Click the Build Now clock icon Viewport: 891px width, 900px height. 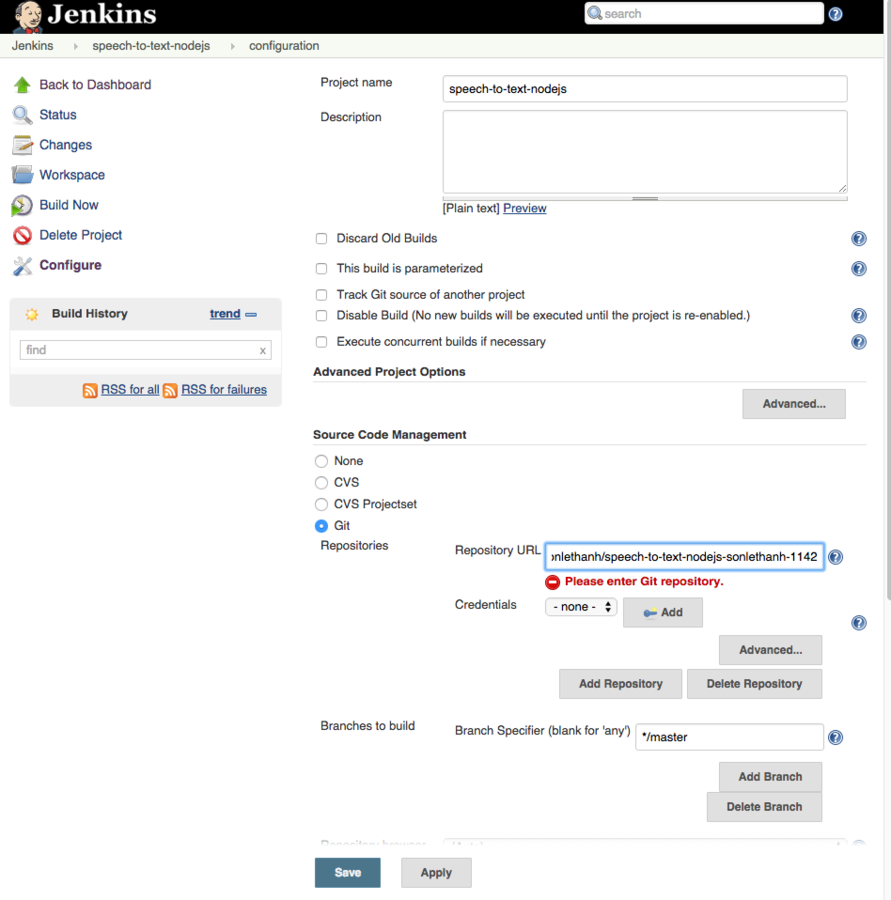pyautogui.click(x=22, y=205)
